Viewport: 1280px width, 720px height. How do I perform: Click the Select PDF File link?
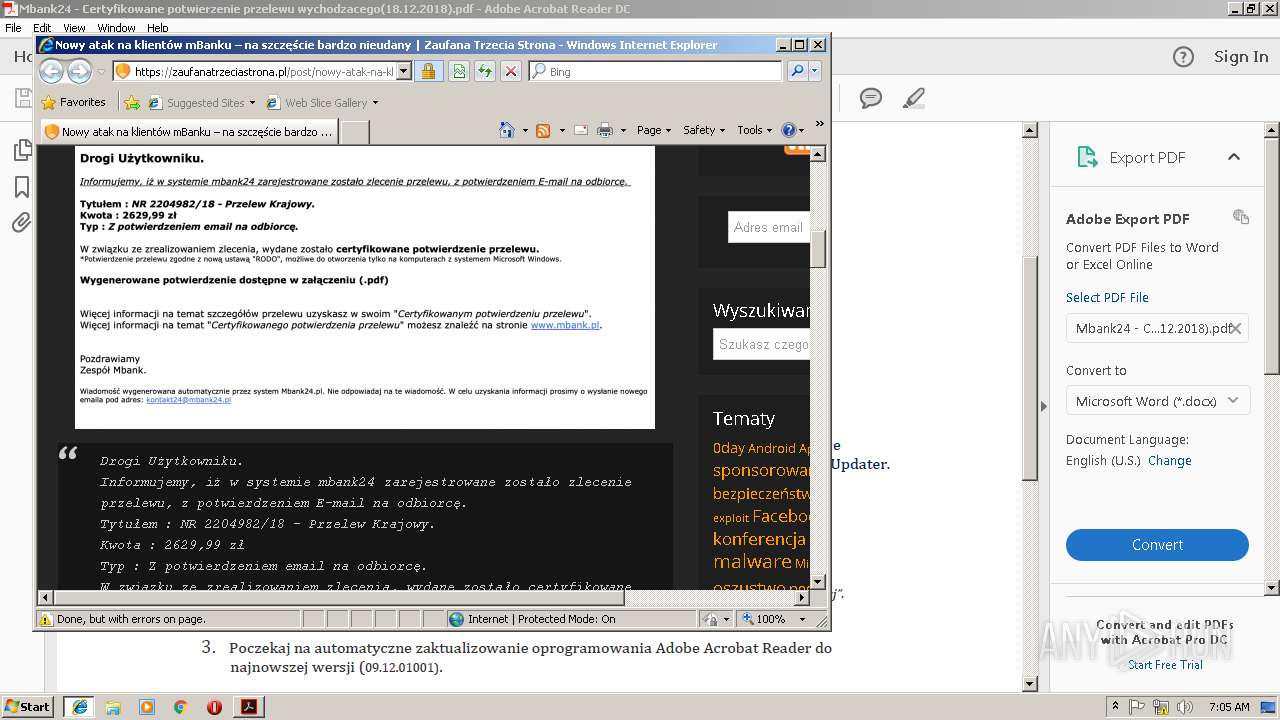(1107, 297)
